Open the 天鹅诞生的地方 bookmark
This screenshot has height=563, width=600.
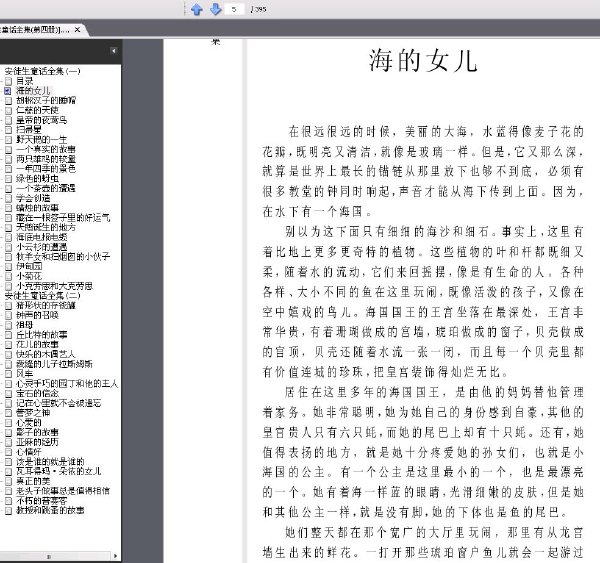46,227
